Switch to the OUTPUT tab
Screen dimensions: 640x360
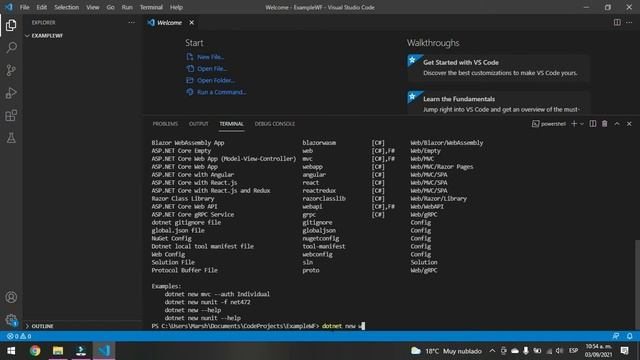199,124
